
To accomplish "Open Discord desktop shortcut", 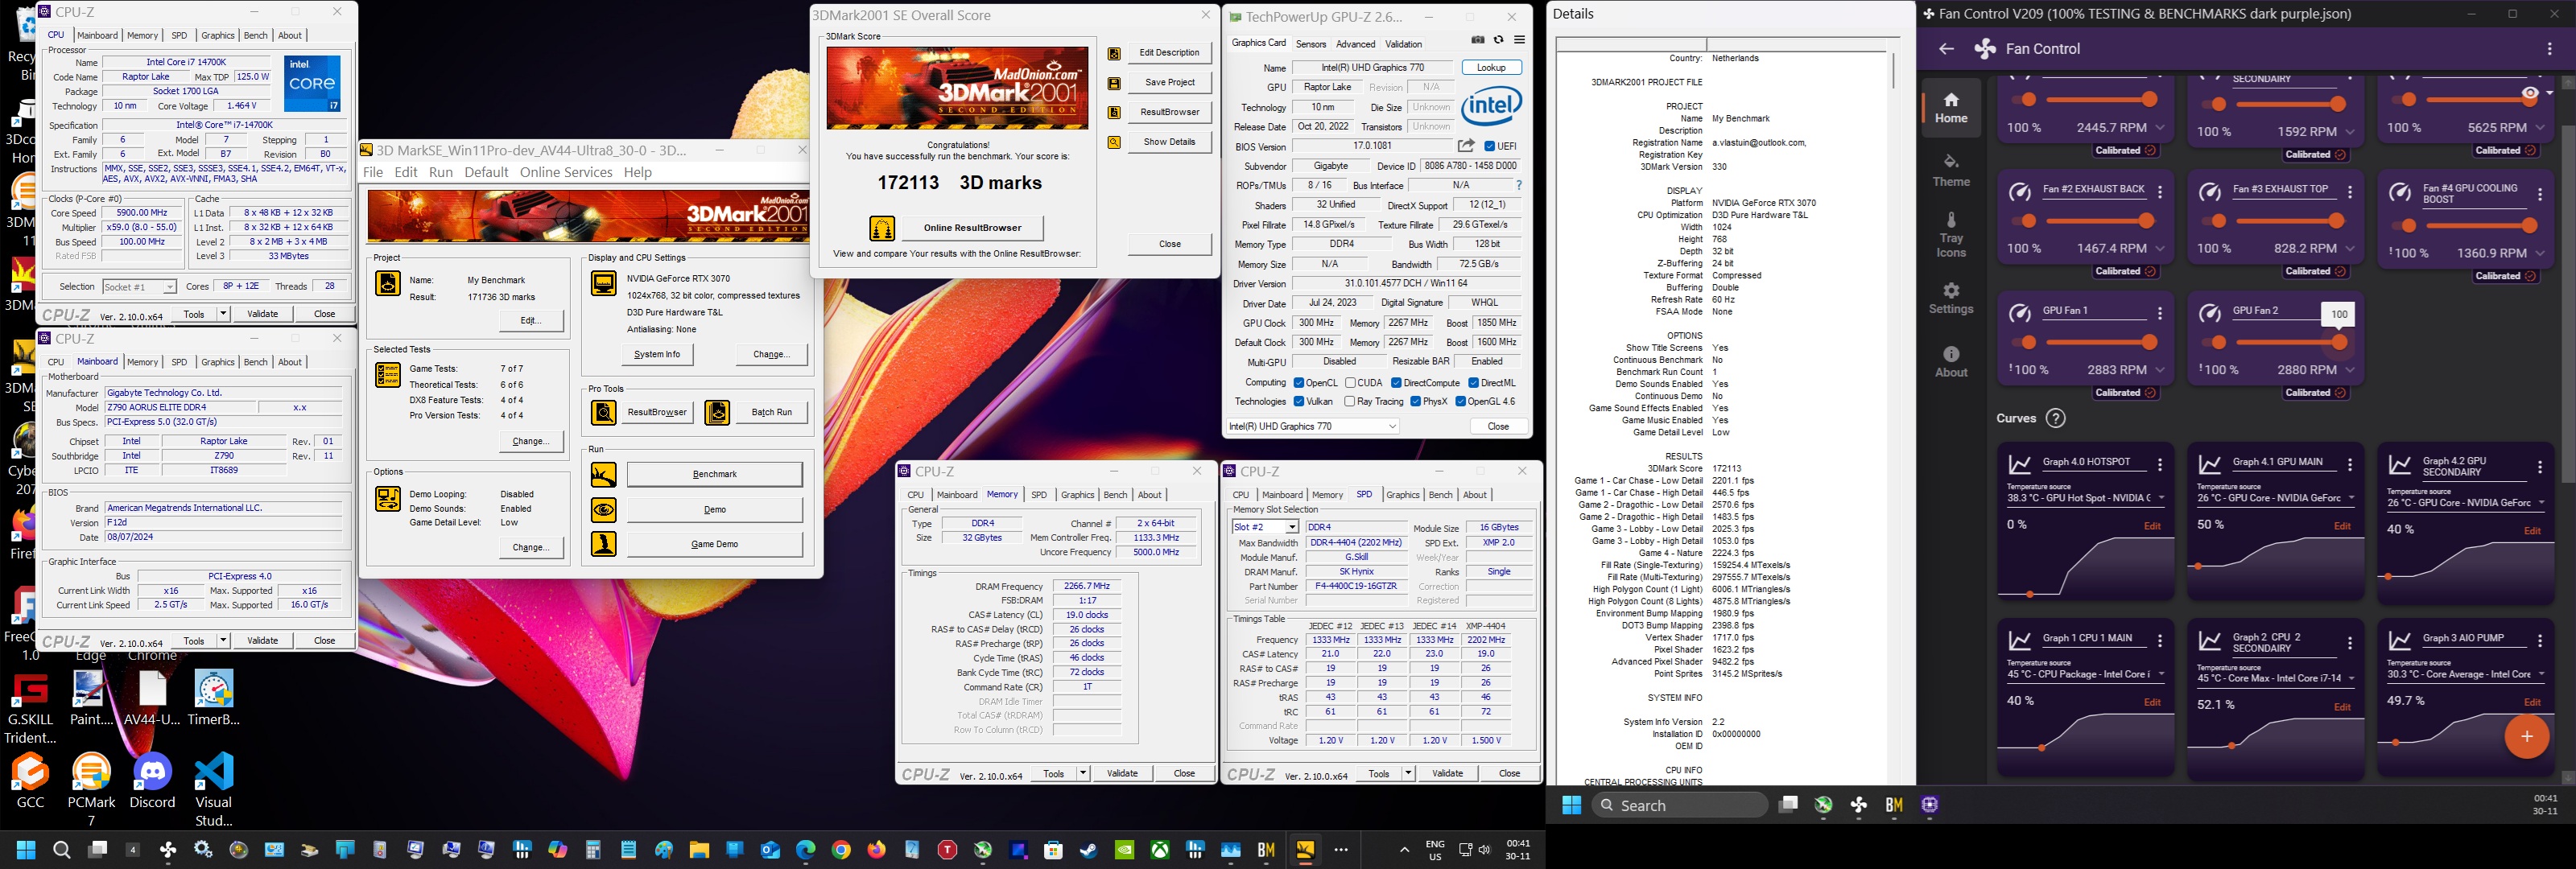I will (152, 782).
